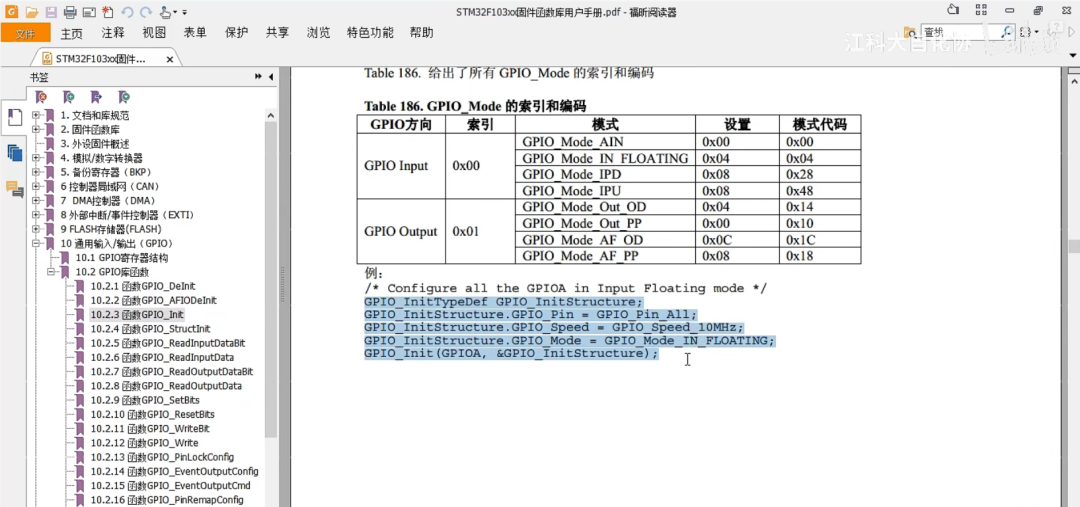Go to bookmark '10.2.4 函数GPIO_StructInit'

(x=150, y=329)
